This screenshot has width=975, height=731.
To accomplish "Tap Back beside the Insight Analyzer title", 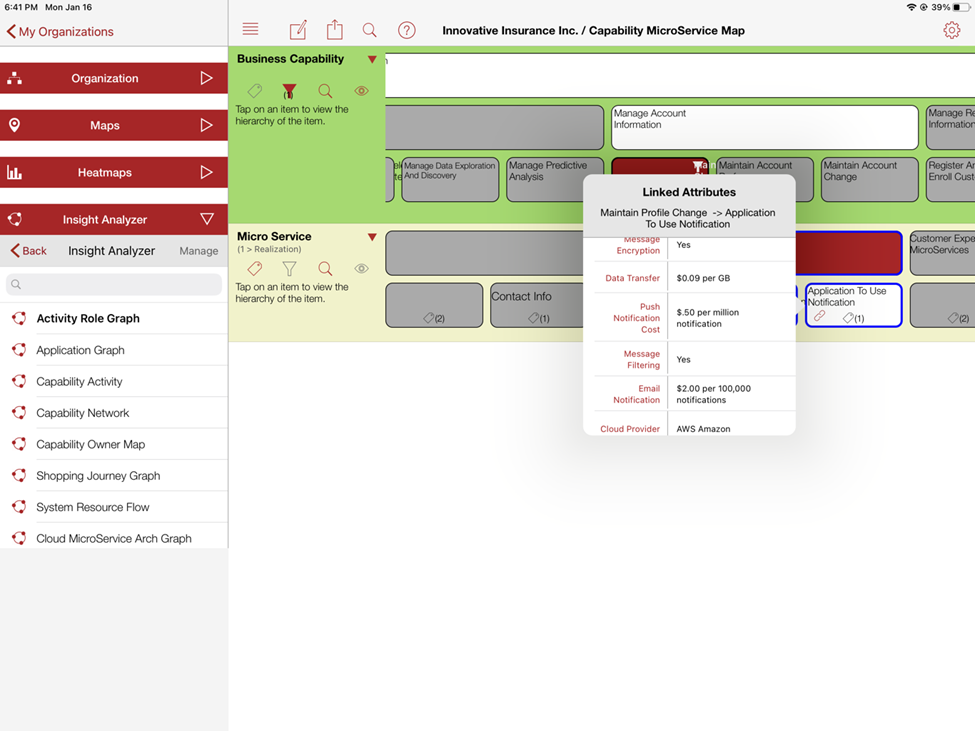I will (29, 251).
